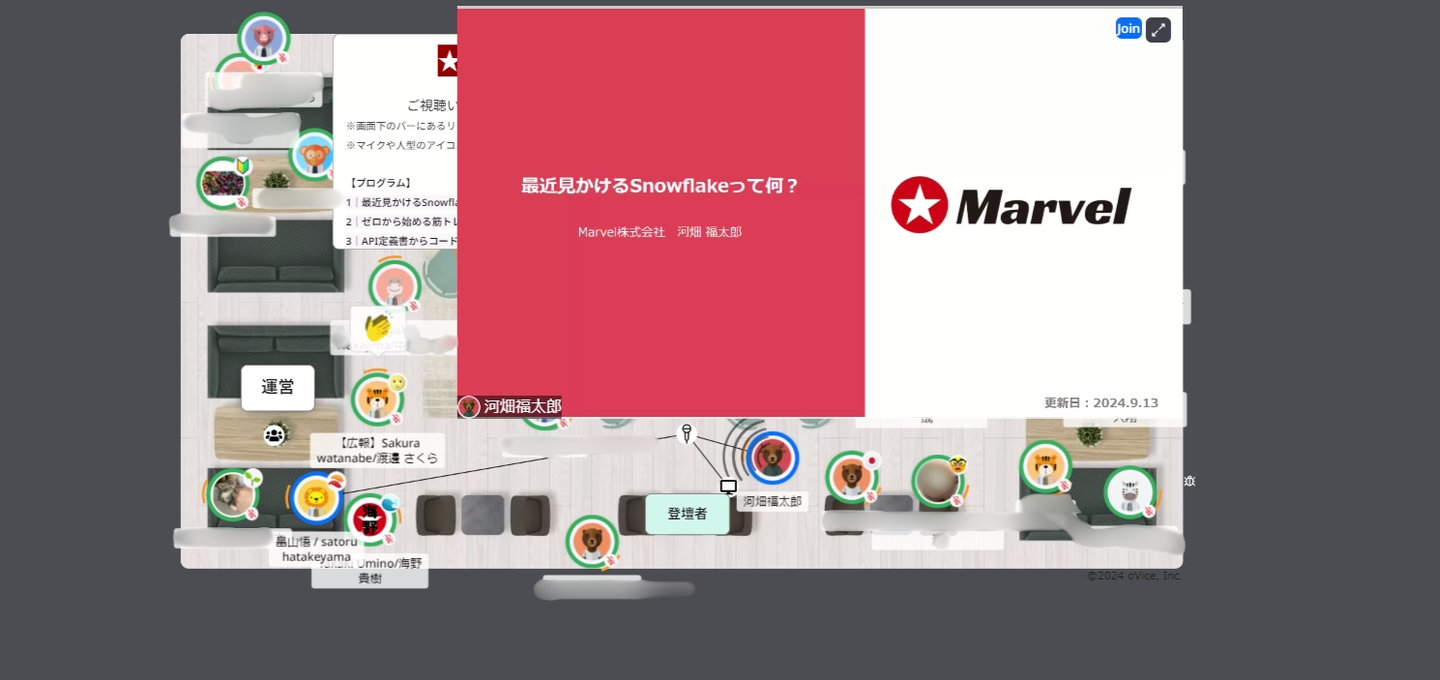Select the bear avatar with Japan flag
The height and width of the screenshot is (680, 1440).
point(851,477)
